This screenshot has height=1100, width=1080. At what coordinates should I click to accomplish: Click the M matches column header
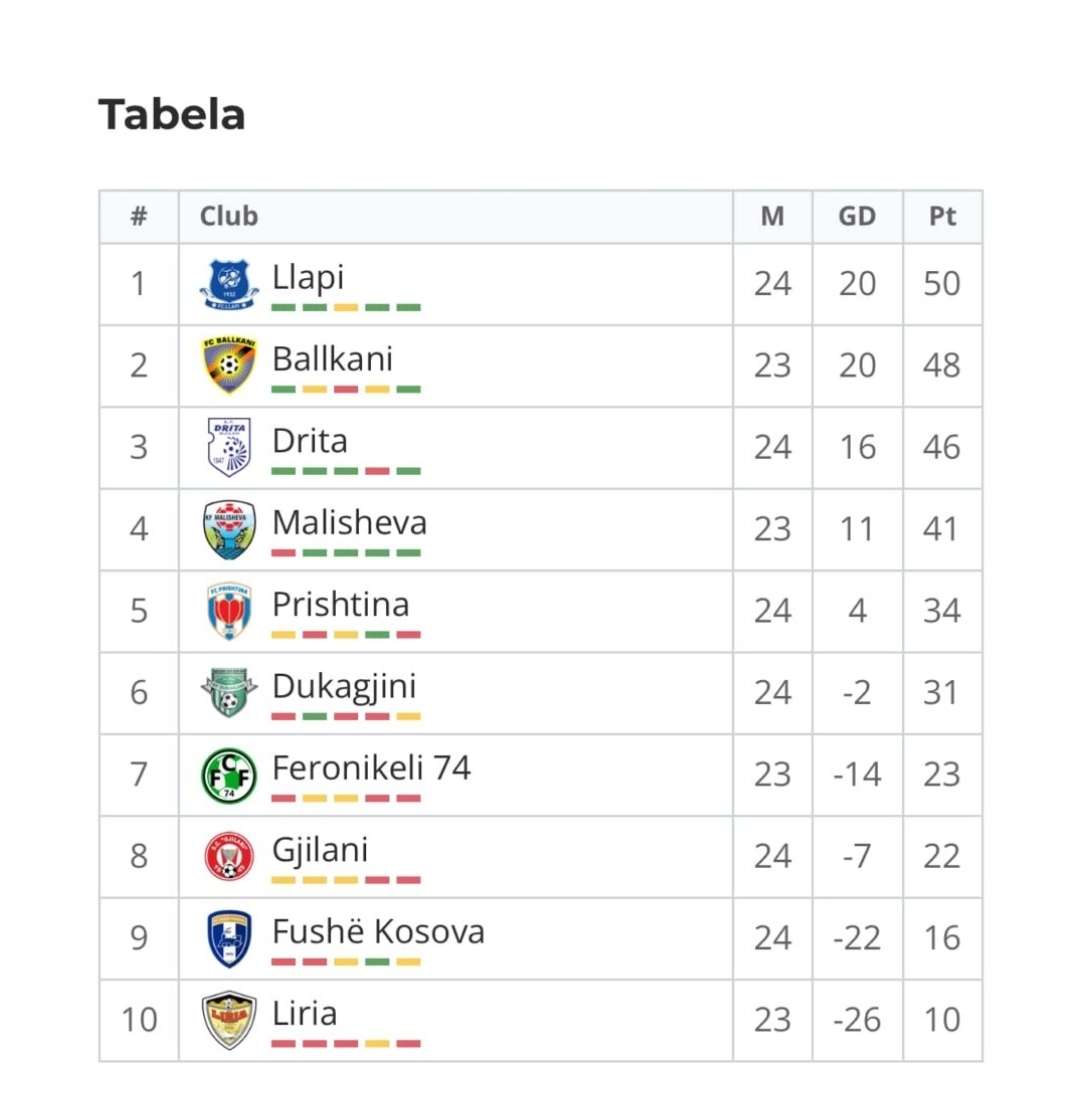pyautogui.click(x=772, y=216)
